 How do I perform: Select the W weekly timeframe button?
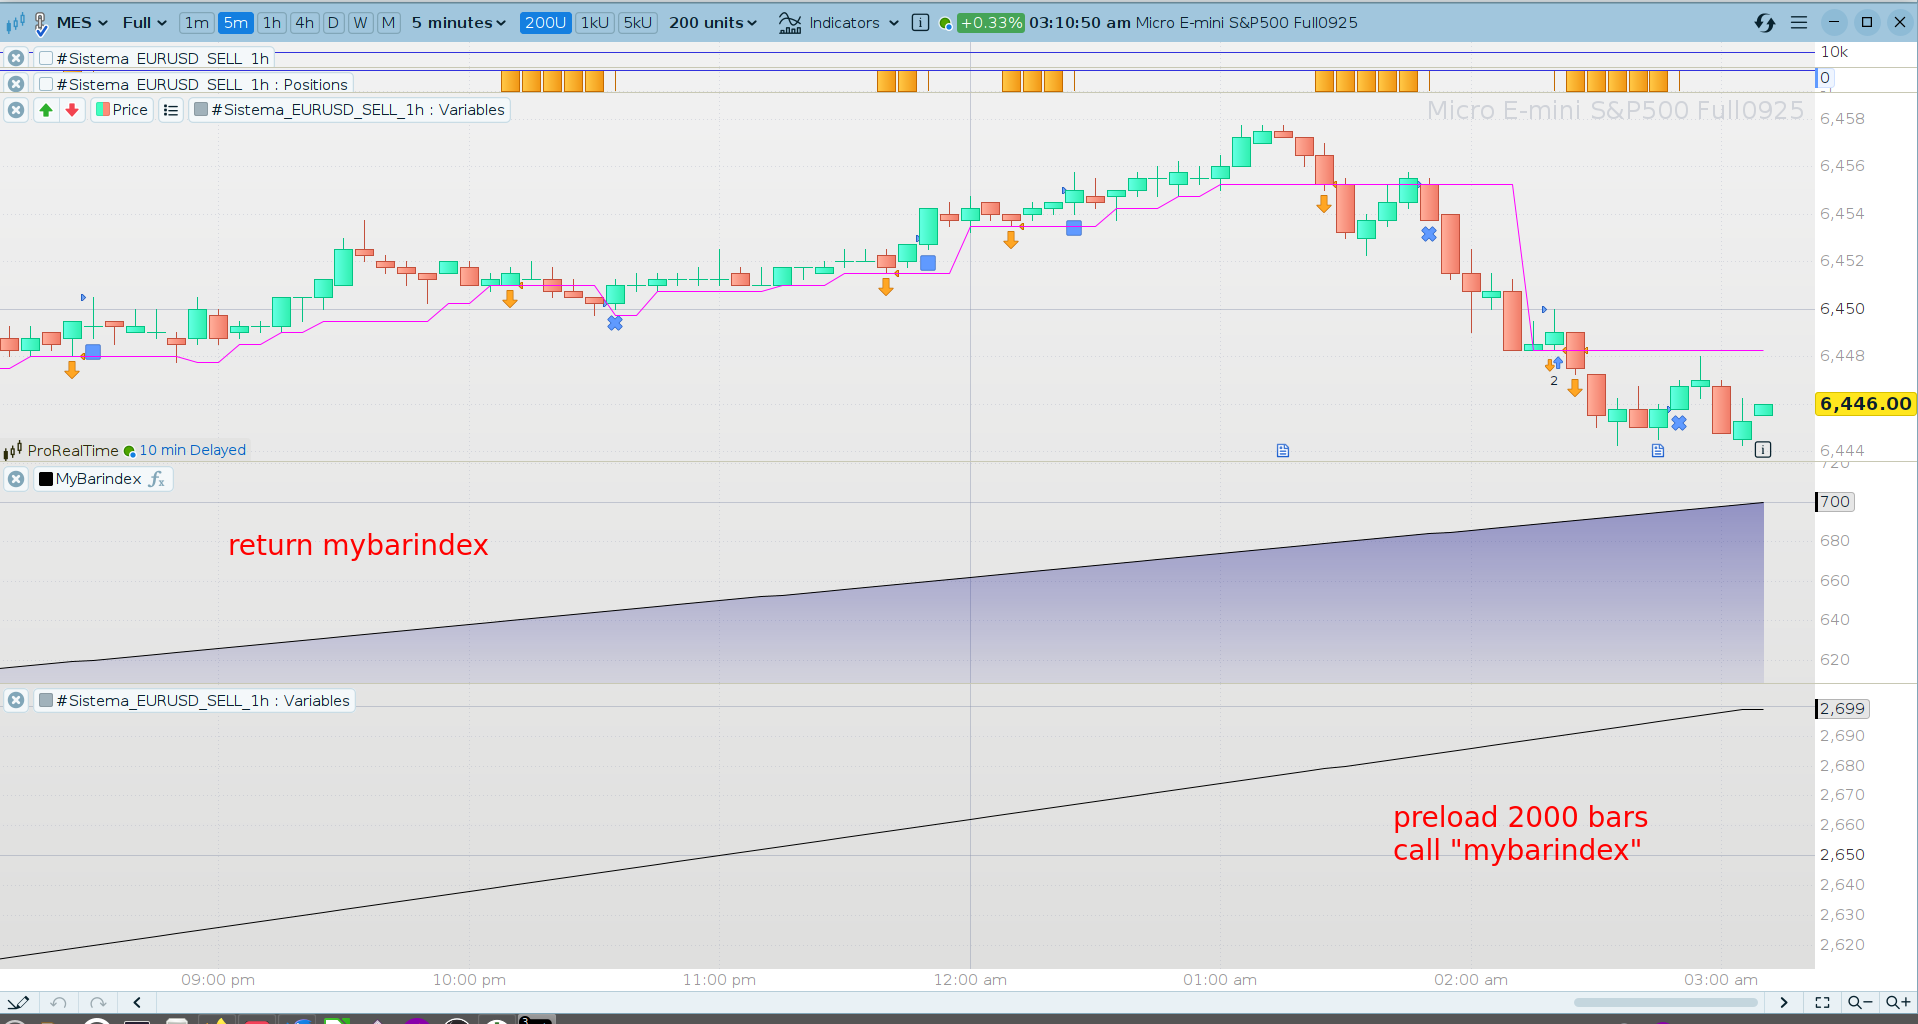click(x=360, y=22)
